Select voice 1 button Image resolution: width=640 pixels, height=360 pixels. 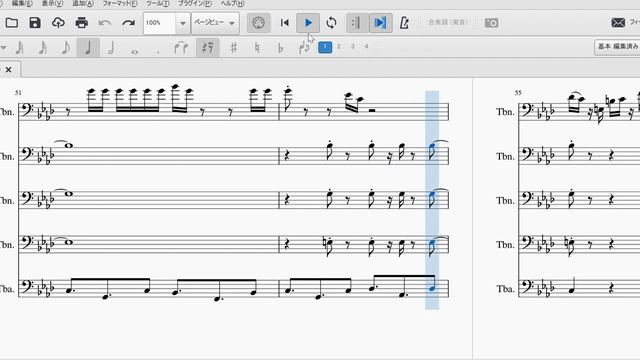tap(325, 47)
